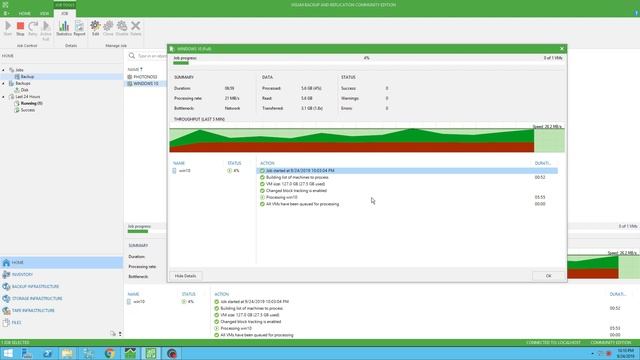Close the Windows 10 job dialog
Image resolution: width=640 pixels, height=360 pixels.
(562, 49)
